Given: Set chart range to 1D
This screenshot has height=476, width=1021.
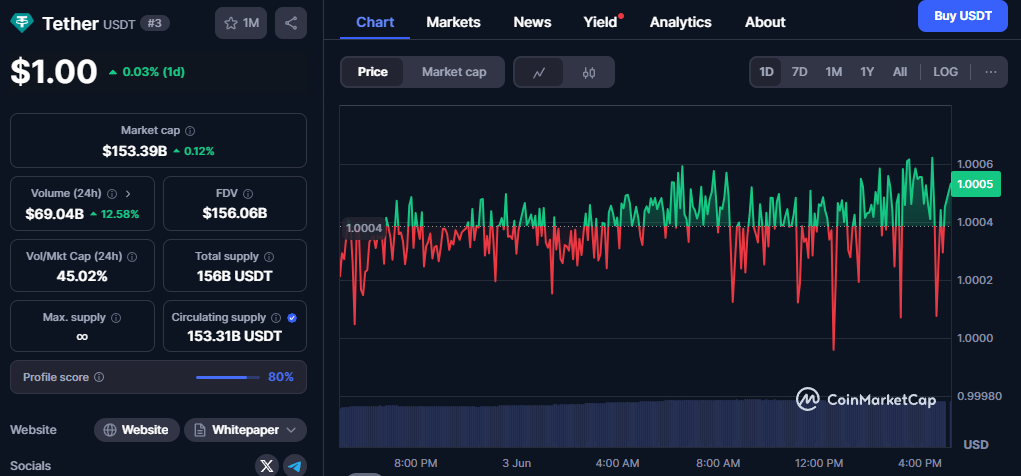Looking at the screenshot, I should [x=766, y=72].
